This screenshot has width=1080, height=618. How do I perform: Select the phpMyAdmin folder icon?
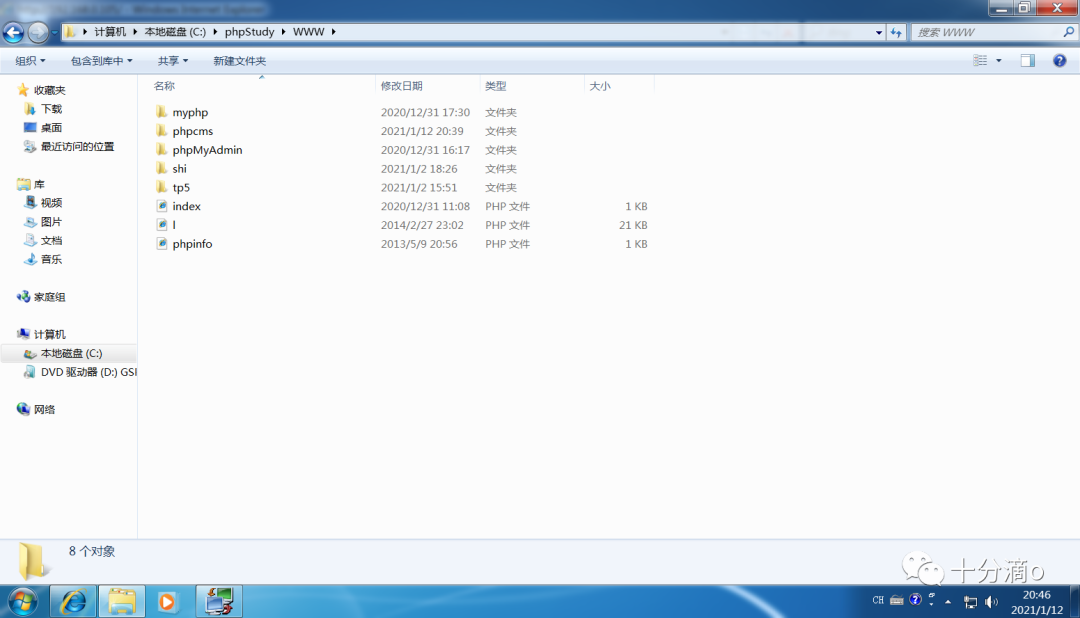(x=162, y=150)
